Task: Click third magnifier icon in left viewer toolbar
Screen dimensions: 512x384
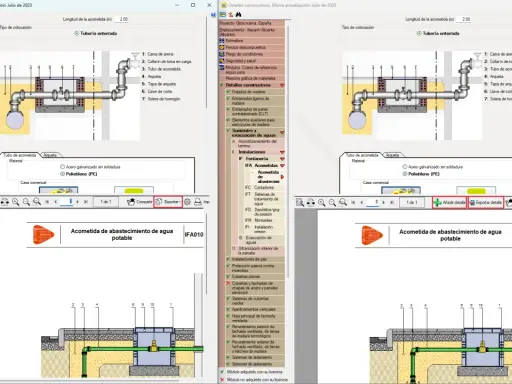Action: [x=37, y=202]
